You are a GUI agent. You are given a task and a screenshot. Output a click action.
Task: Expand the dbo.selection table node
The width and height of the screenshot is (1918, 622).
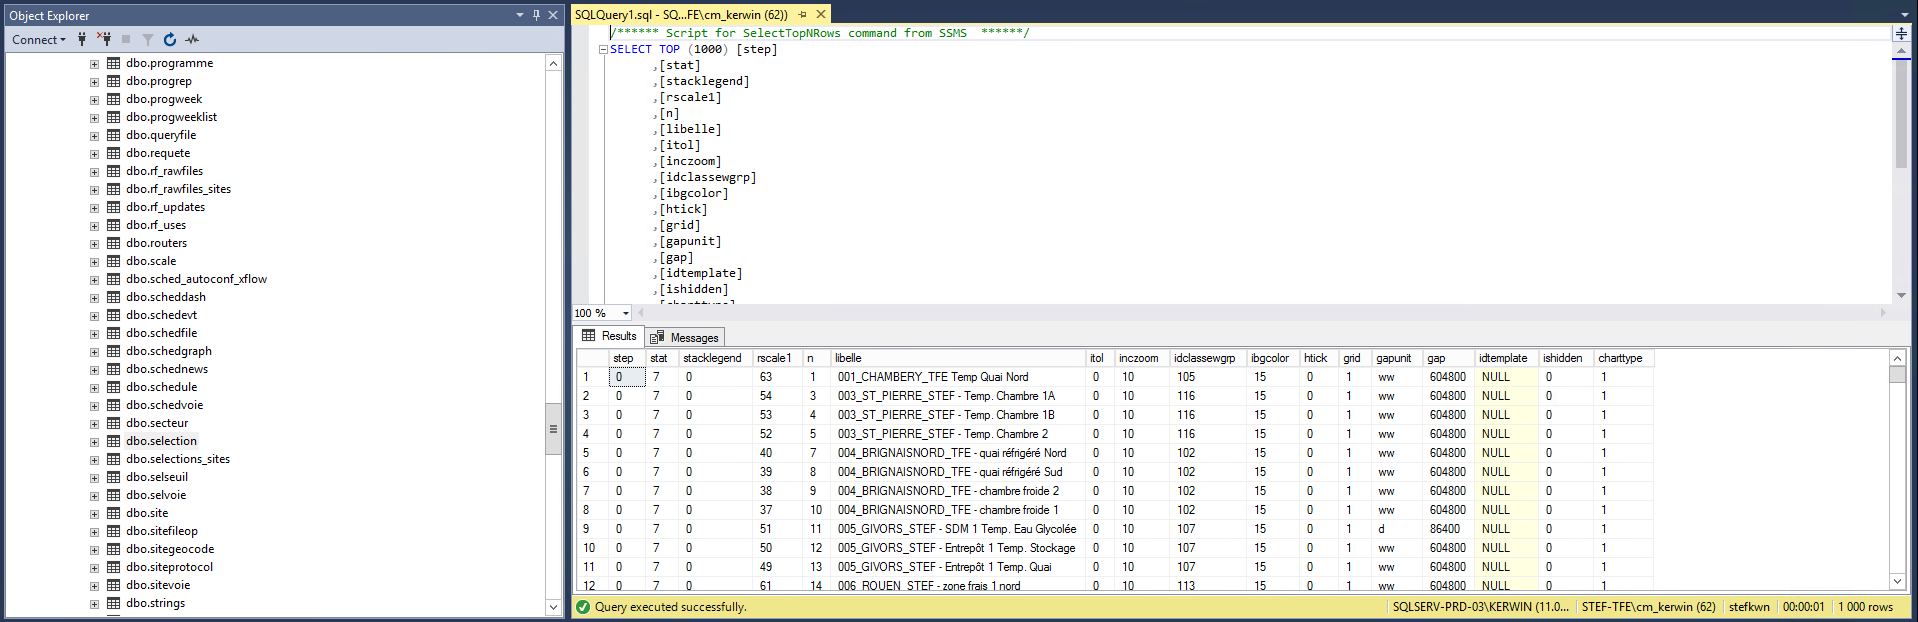(94, 441)
